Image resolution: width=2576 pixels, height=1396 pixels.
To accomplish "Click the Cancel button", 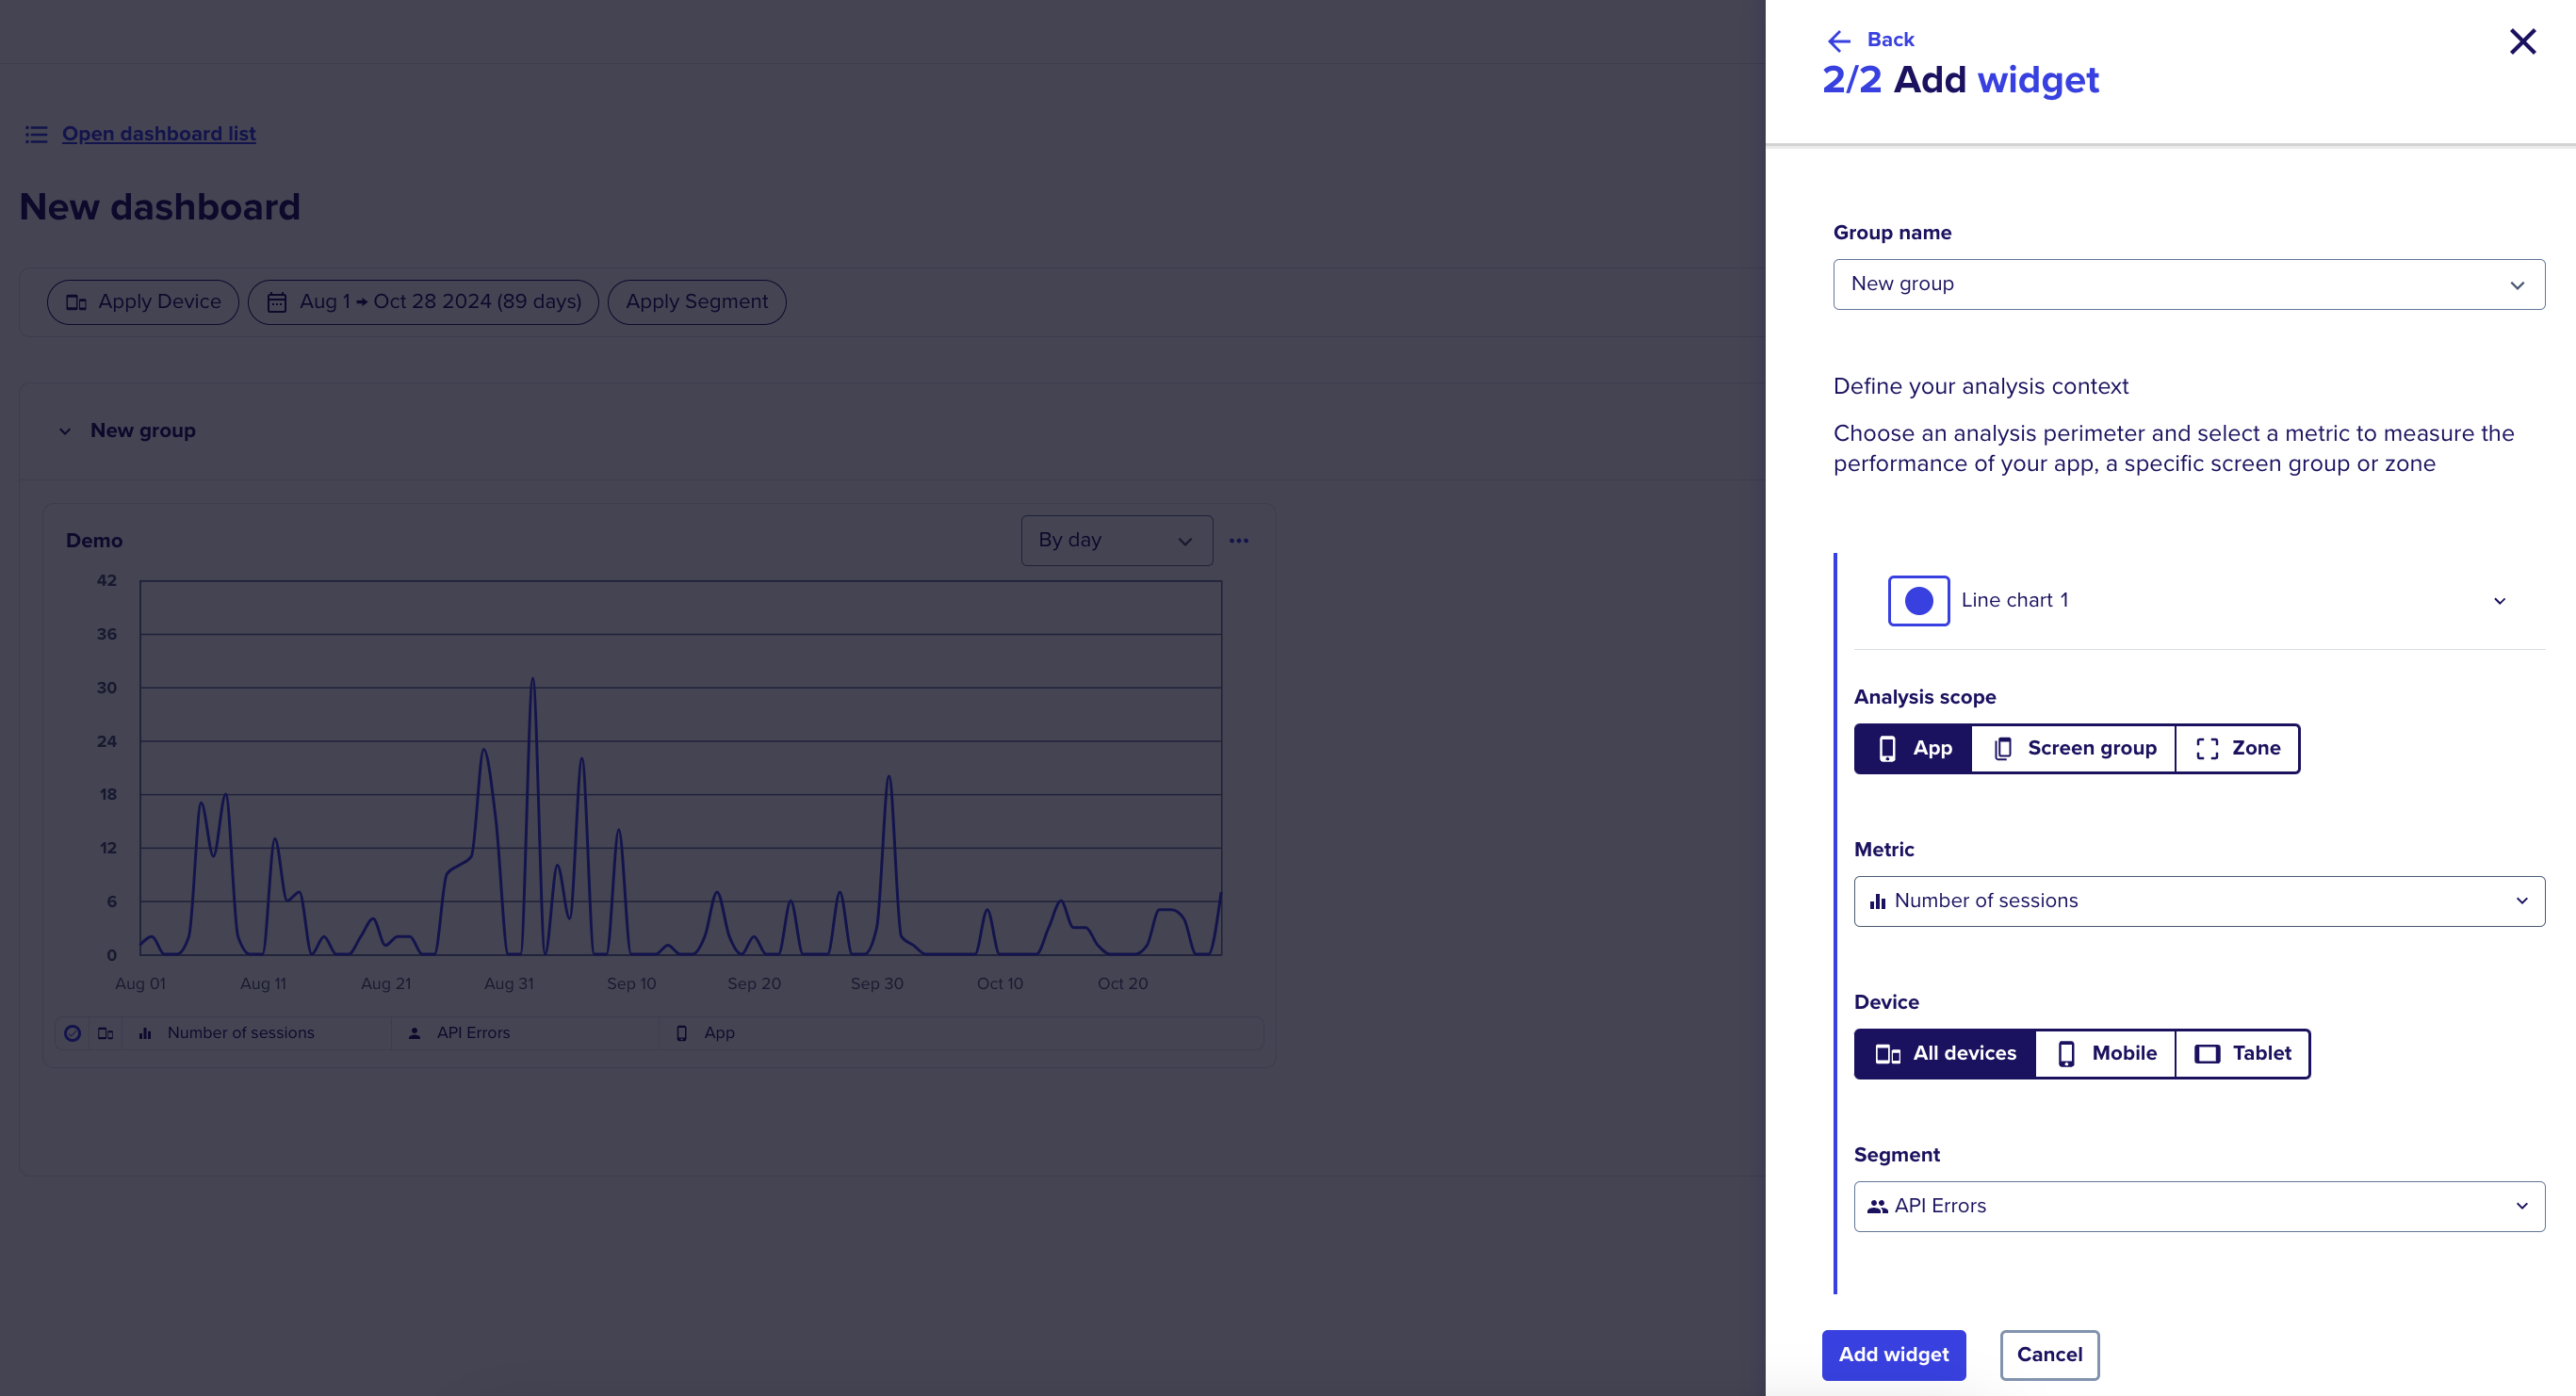I will (x=2049, y=1354).
